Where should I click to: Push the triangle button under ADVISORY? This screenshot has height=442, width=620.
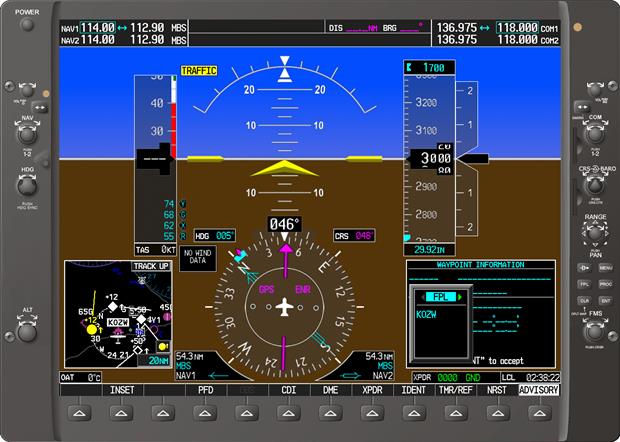[540, 413]
